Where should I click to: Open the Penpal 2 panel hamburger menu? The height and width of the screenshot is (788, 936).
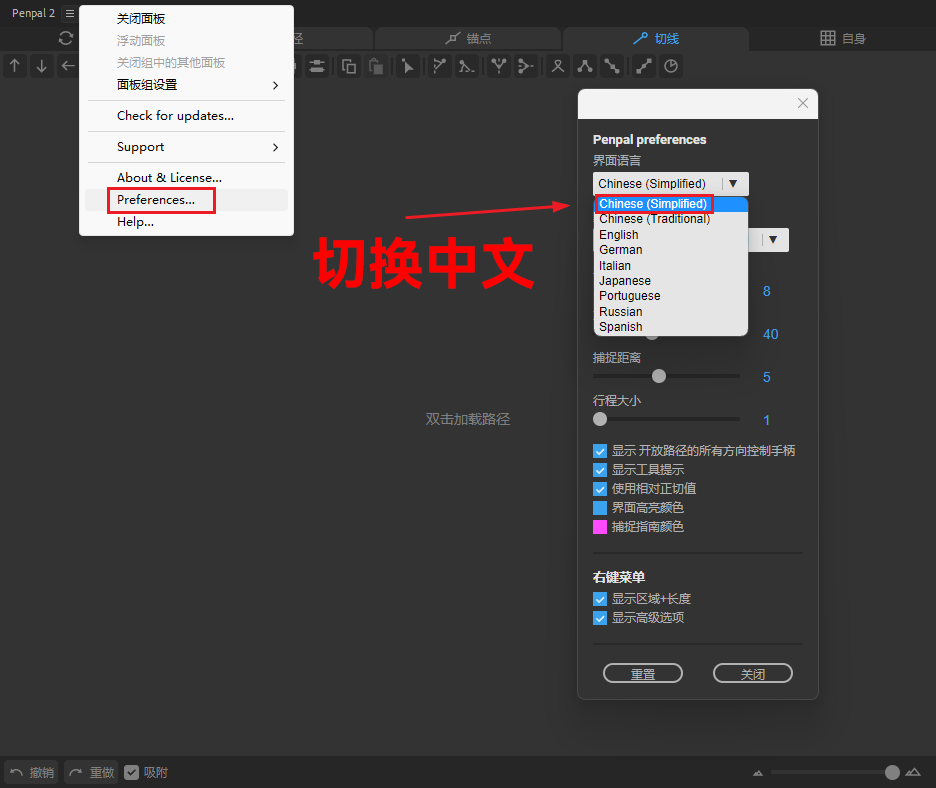point(70,13)
